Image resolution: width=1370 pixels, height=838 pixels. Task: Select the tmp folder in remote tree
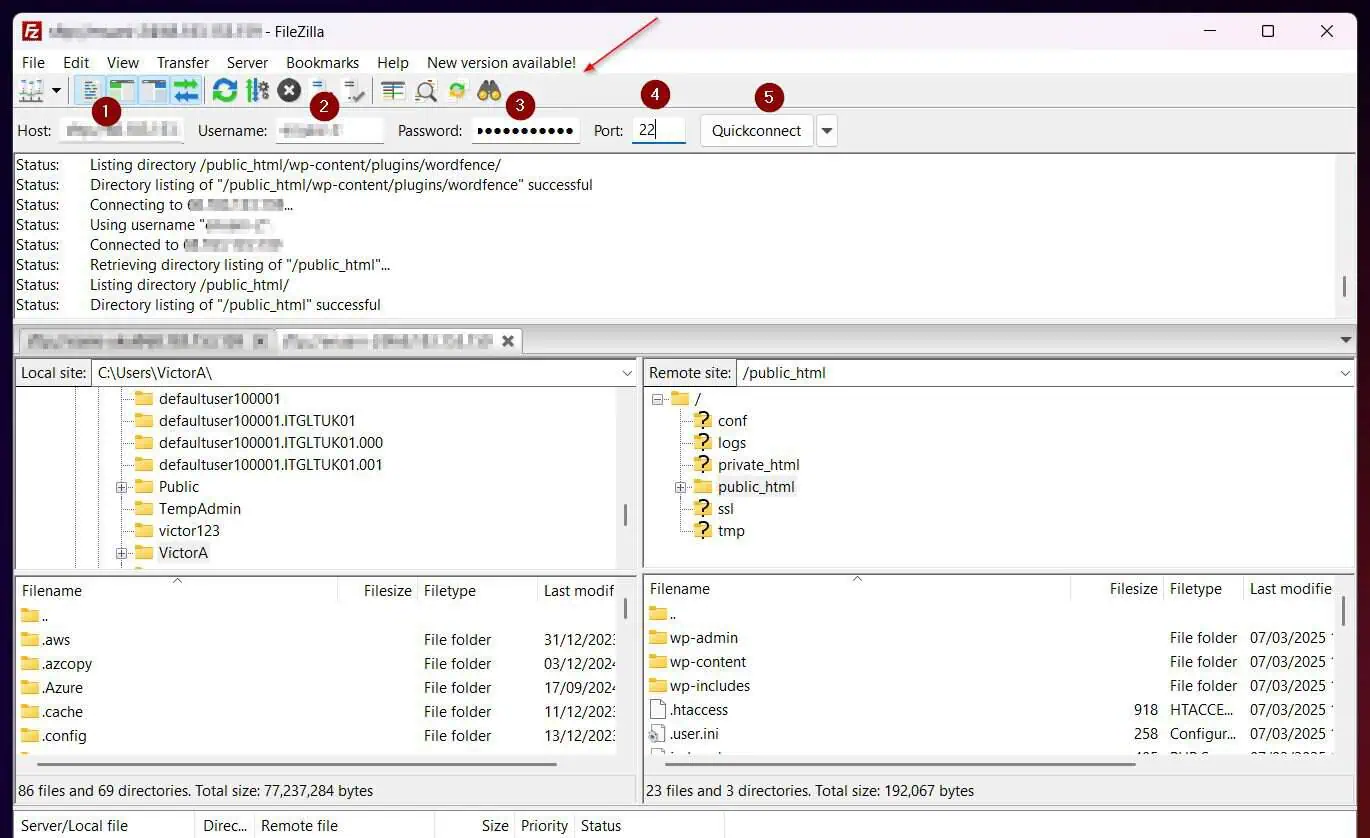[731, 531]
